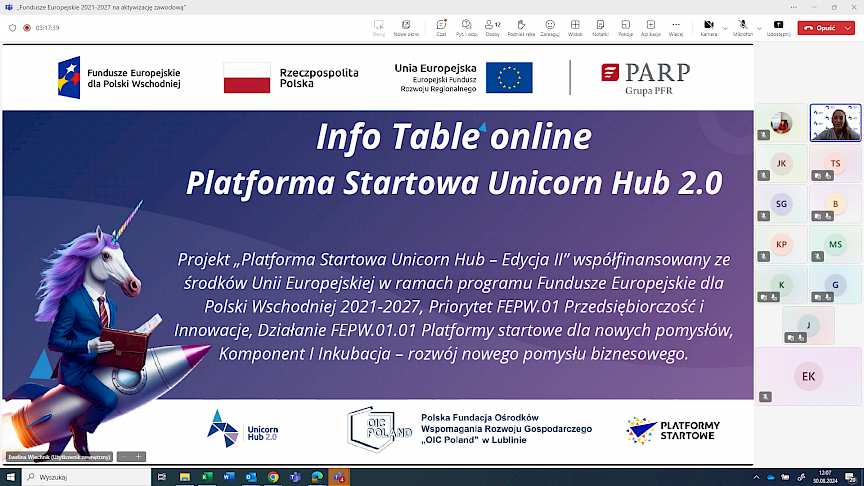Screen dimensions: 864x486
Task: Select participant tile KP
Action: pyautogui.click(x=781, y=245)
